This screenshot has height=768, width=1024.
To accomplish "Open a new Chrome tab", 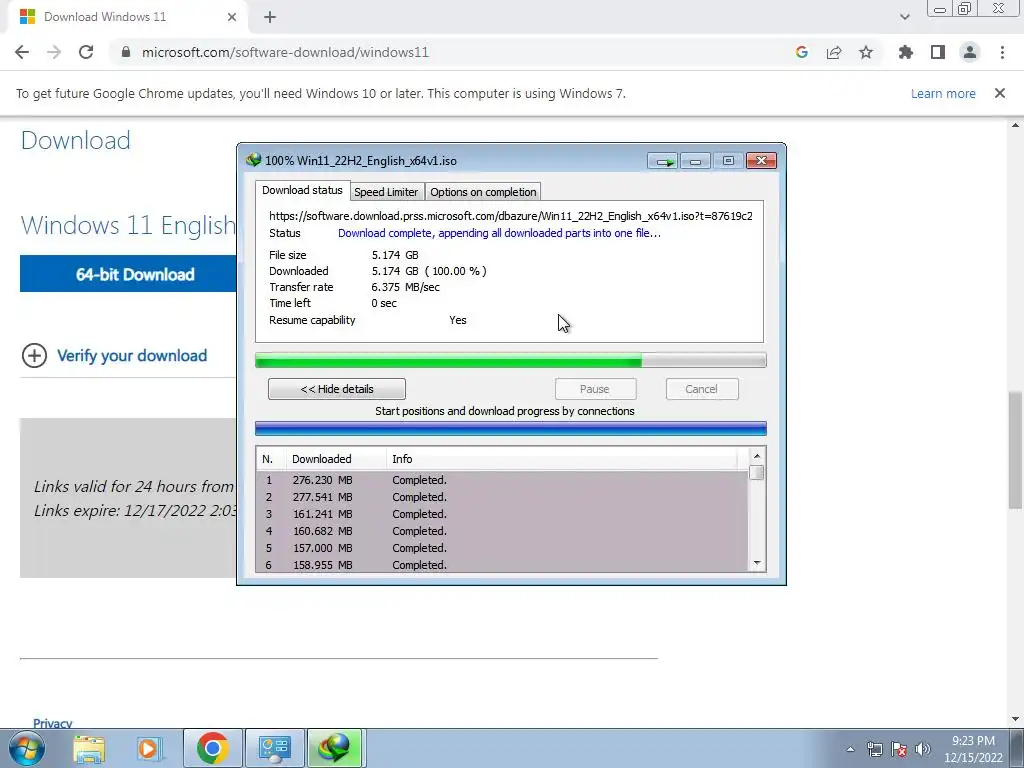I will tap(270, 17).
